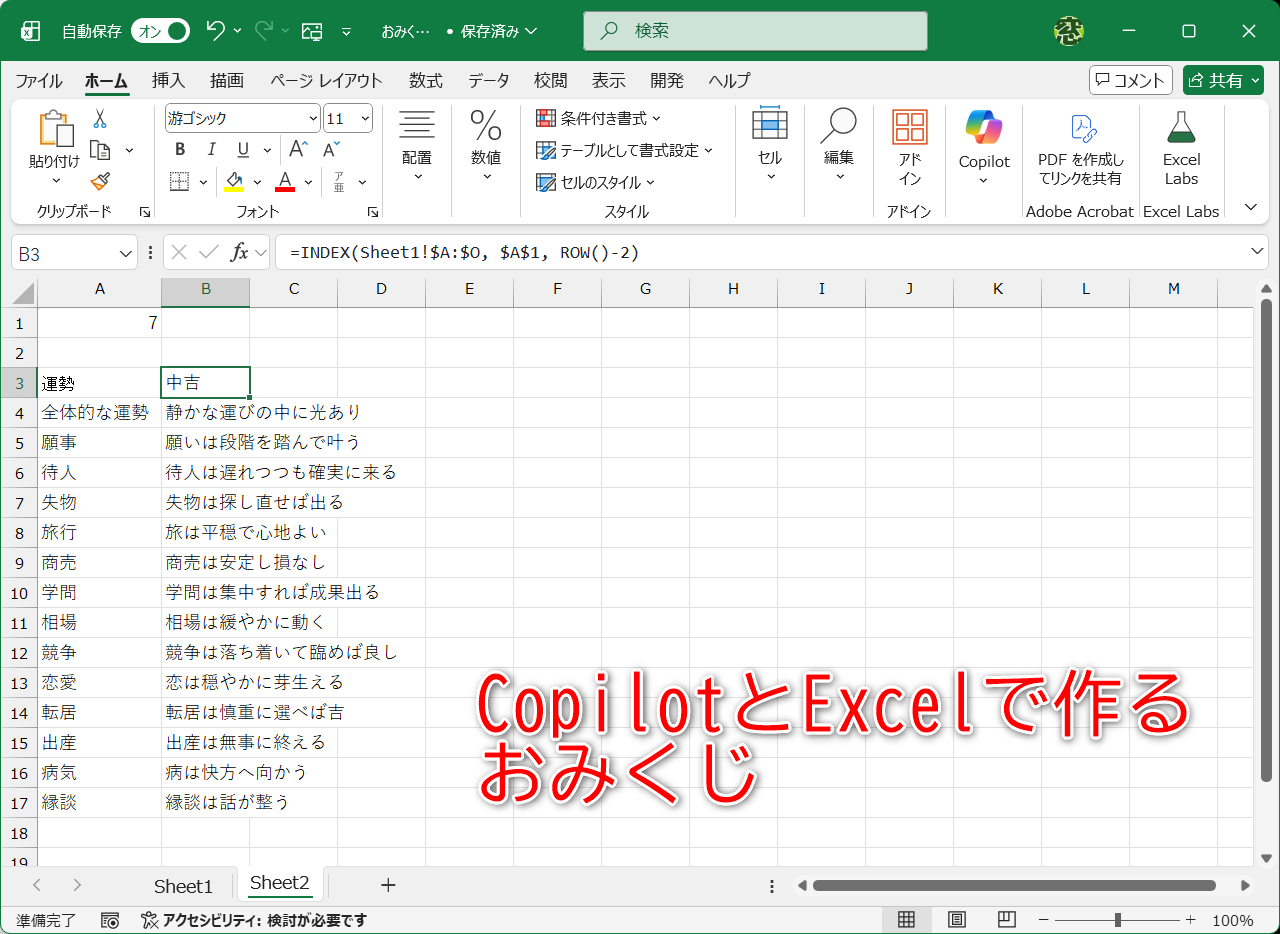The image size is (1280, 934).
Task: Click the Cut scissors icon
Action: pyautogui.click(x=100, y=119)
